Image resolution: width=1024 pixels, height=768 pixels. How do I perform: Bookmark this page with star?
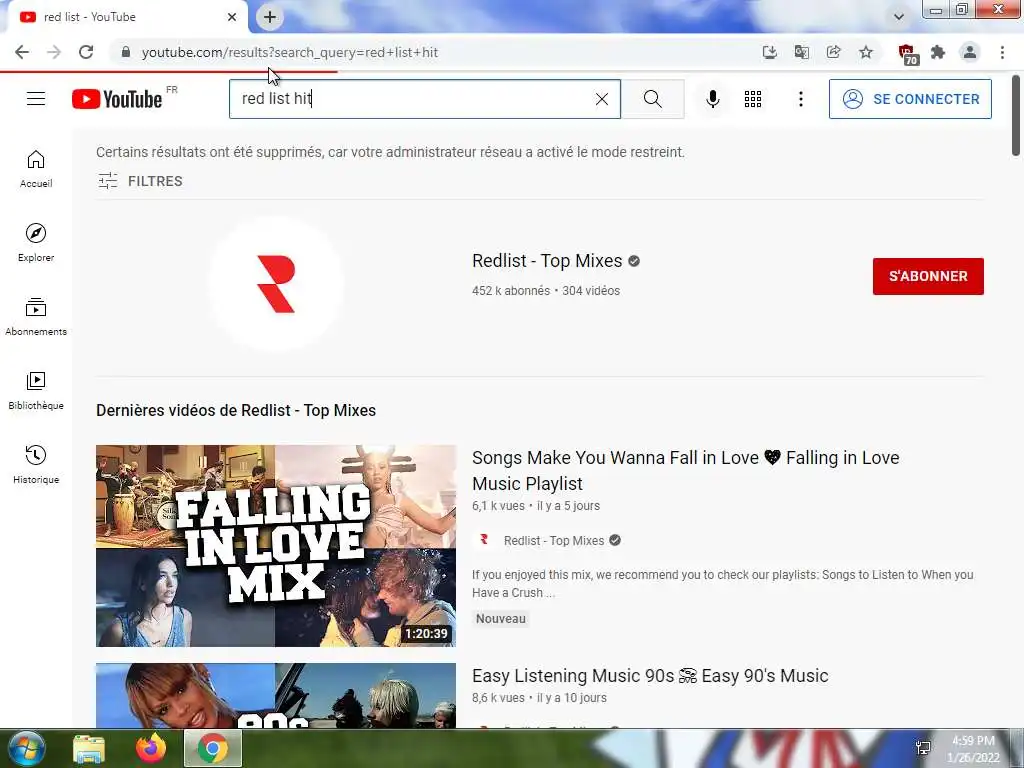click(x=865, y=52)
